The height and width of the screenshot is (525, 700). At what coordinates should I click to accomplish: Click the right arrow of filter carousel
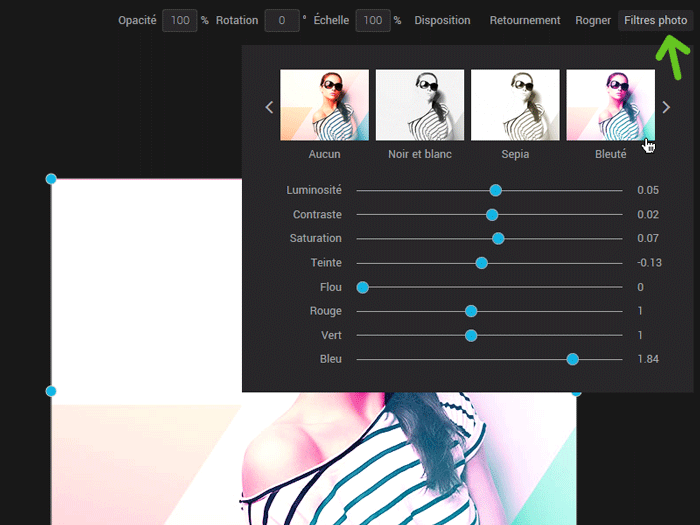pos(667,107)
